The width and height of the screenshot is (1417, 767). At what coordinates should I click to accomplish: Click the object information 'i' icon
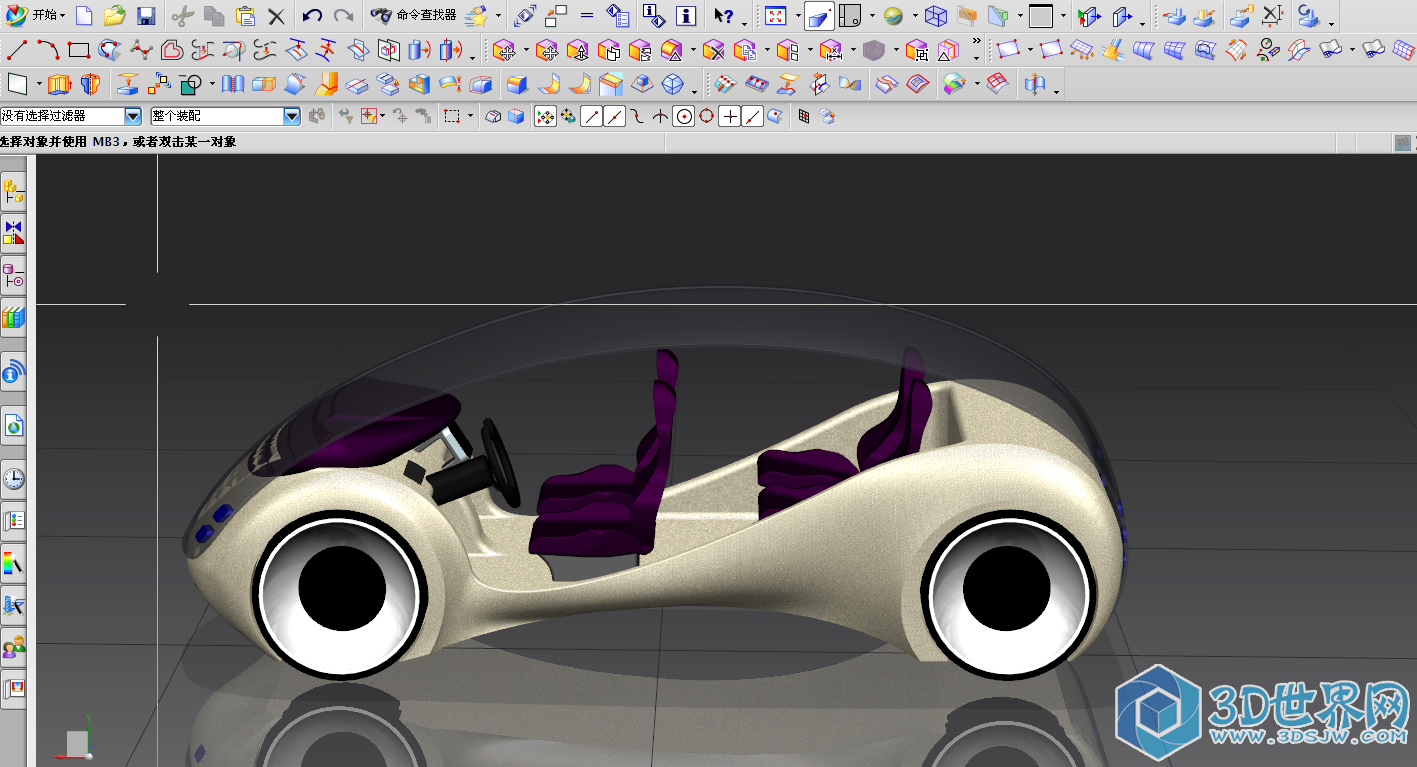[686, 16]
